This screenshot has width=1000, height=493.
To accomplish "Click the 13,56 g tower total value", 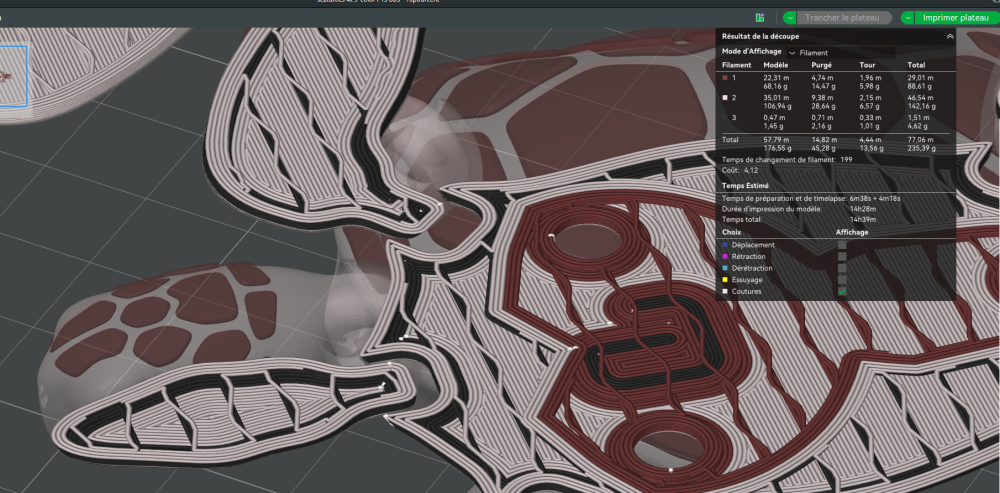I will point(871,148).
